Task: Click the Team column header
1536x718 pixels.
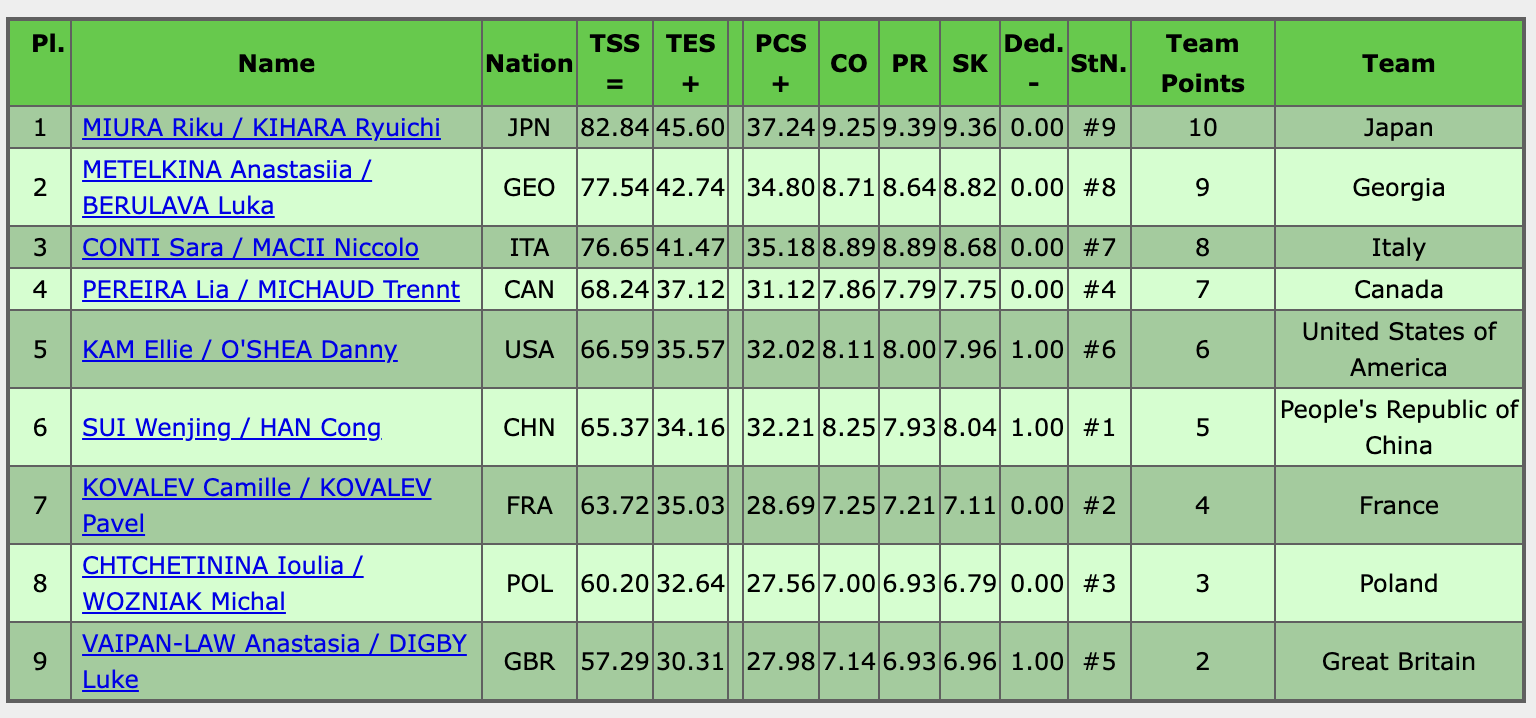Action: click(1398, 64)
